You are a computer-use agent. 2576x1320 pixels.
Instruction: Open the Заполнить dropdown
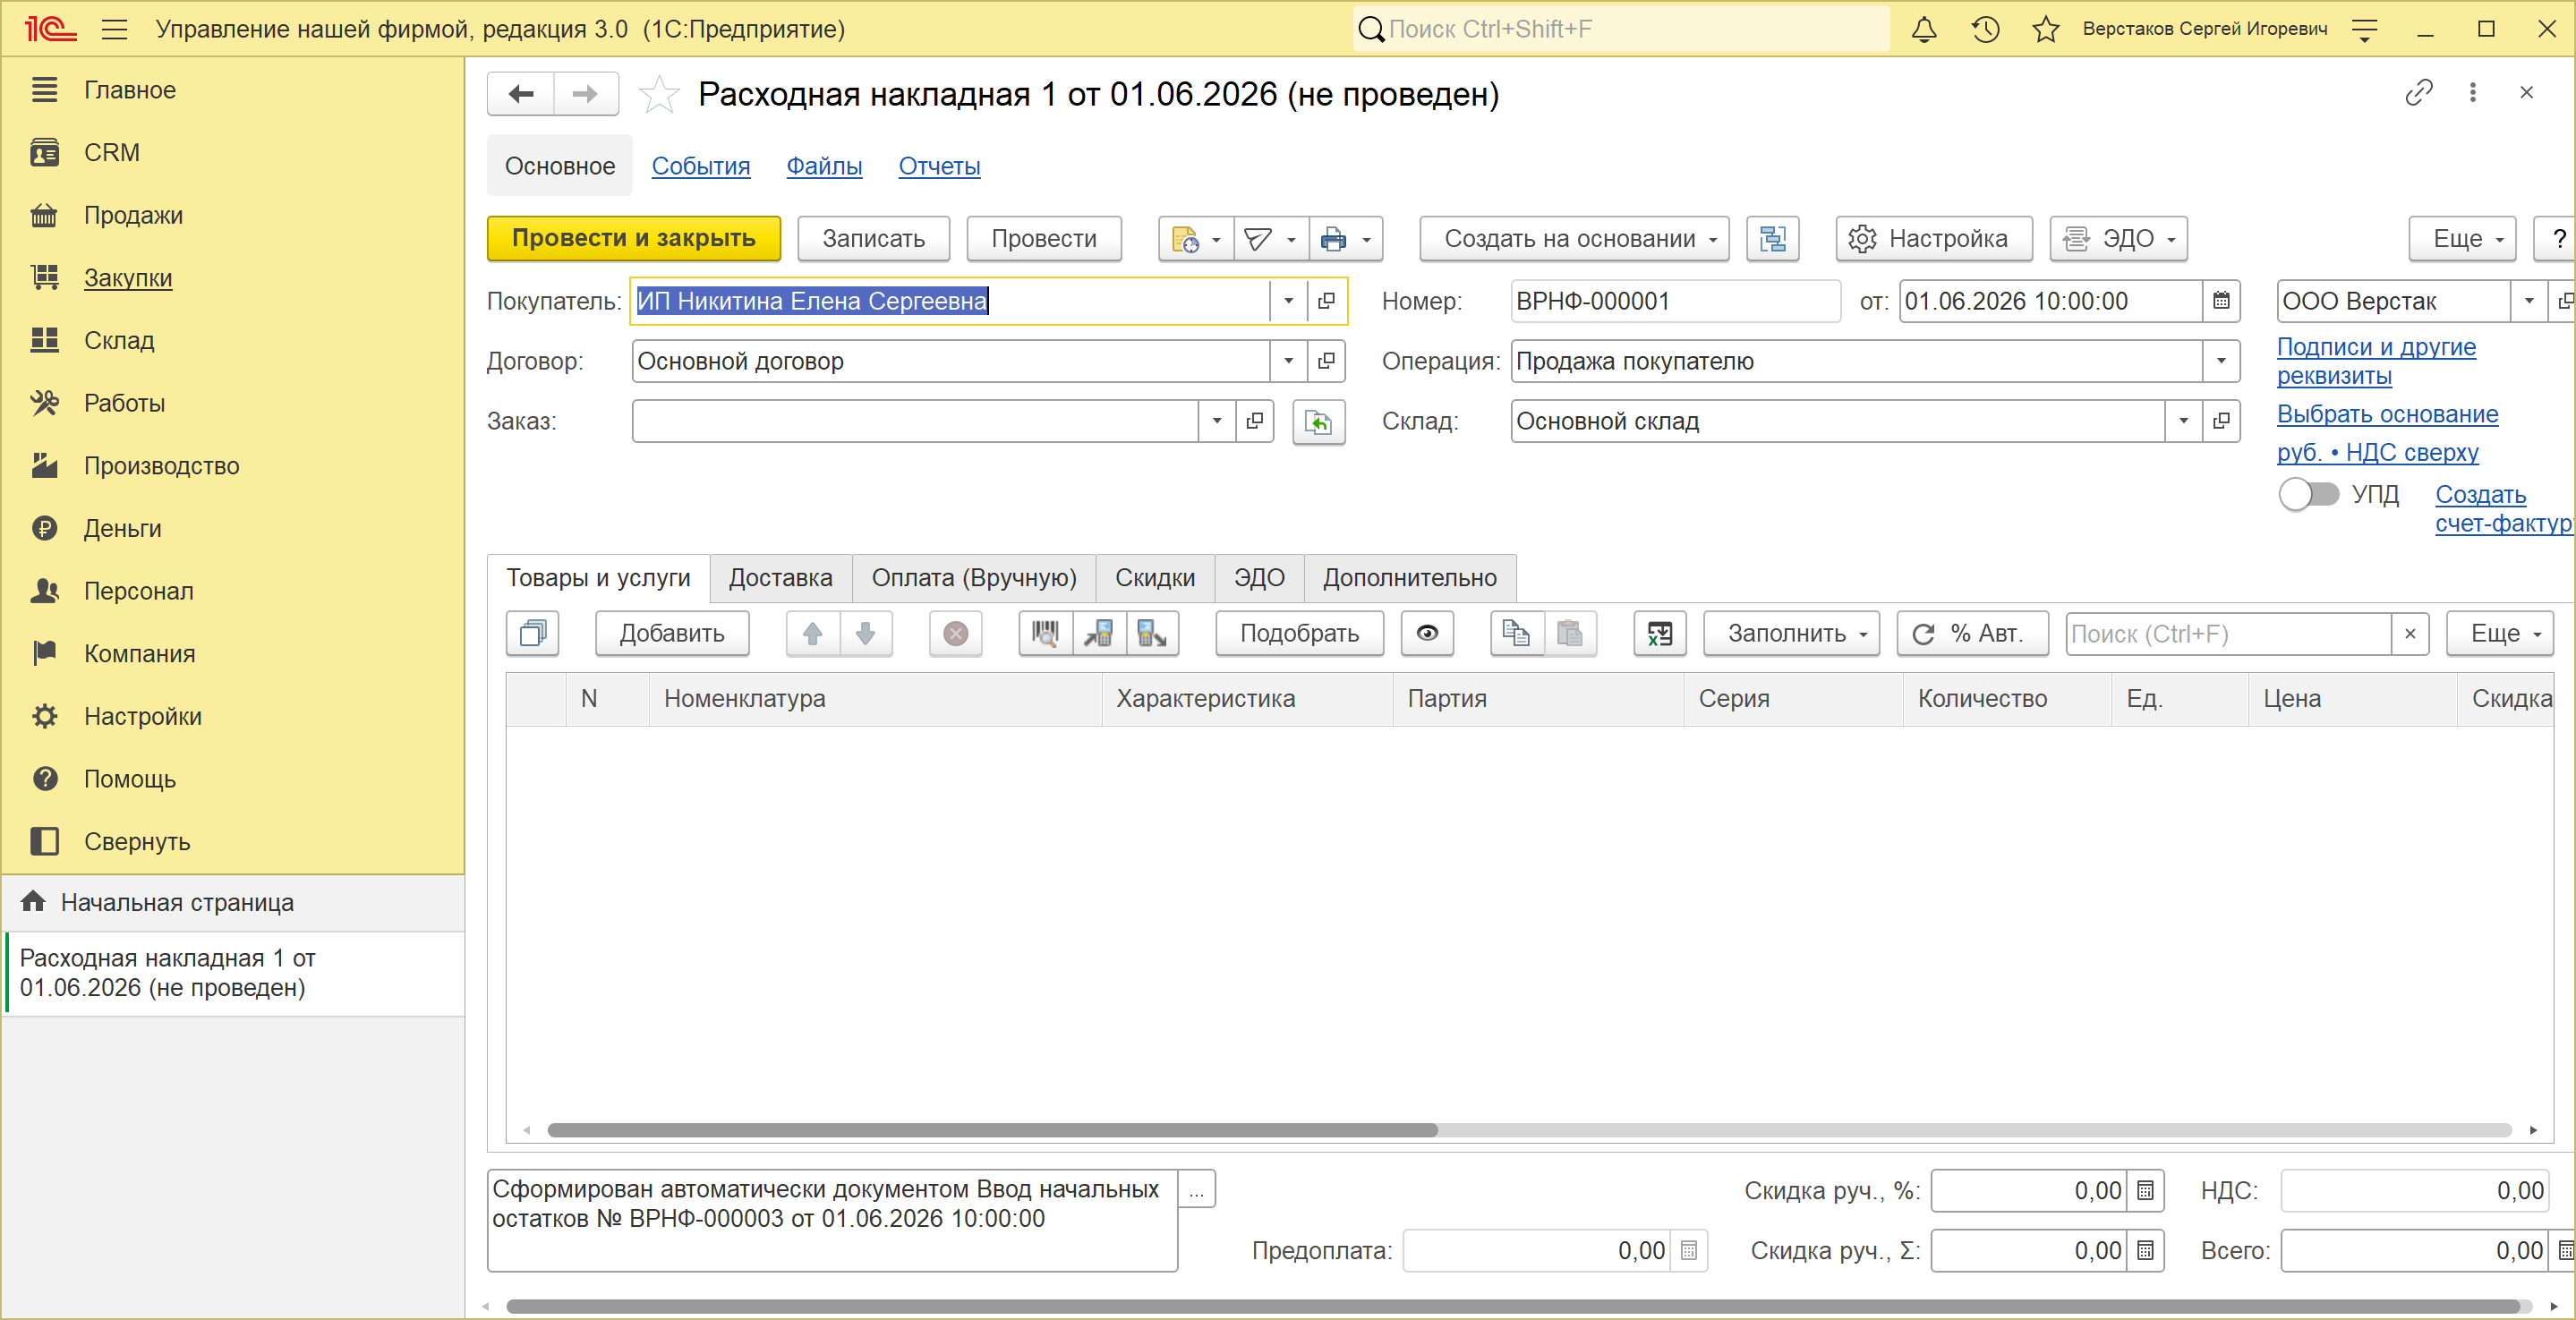tap(1791, 634)
